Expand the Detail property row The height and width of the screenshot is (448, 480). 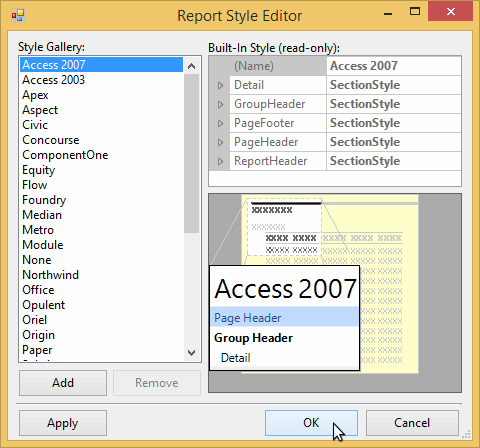pos(220,85)
